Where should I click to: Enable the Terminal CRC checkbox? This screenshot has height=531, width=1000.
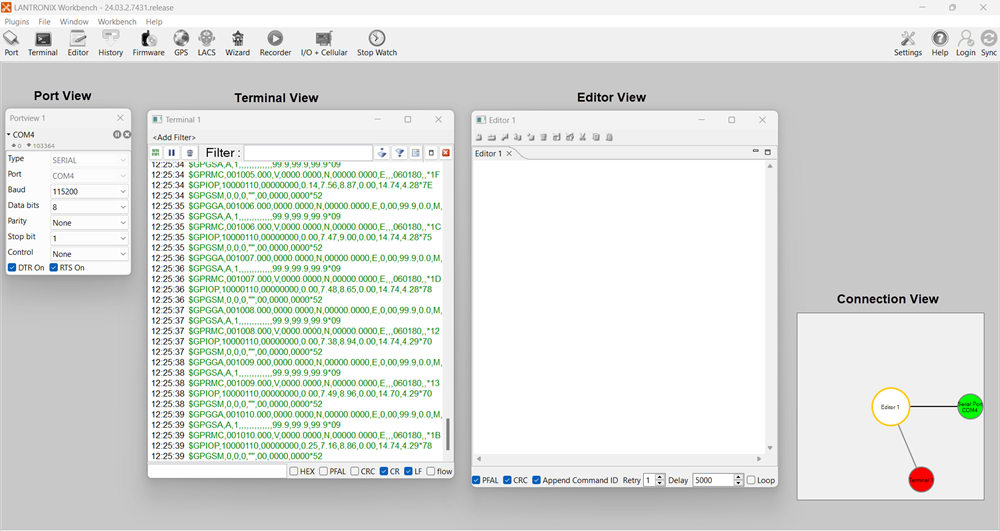click(x=355, y=472)
